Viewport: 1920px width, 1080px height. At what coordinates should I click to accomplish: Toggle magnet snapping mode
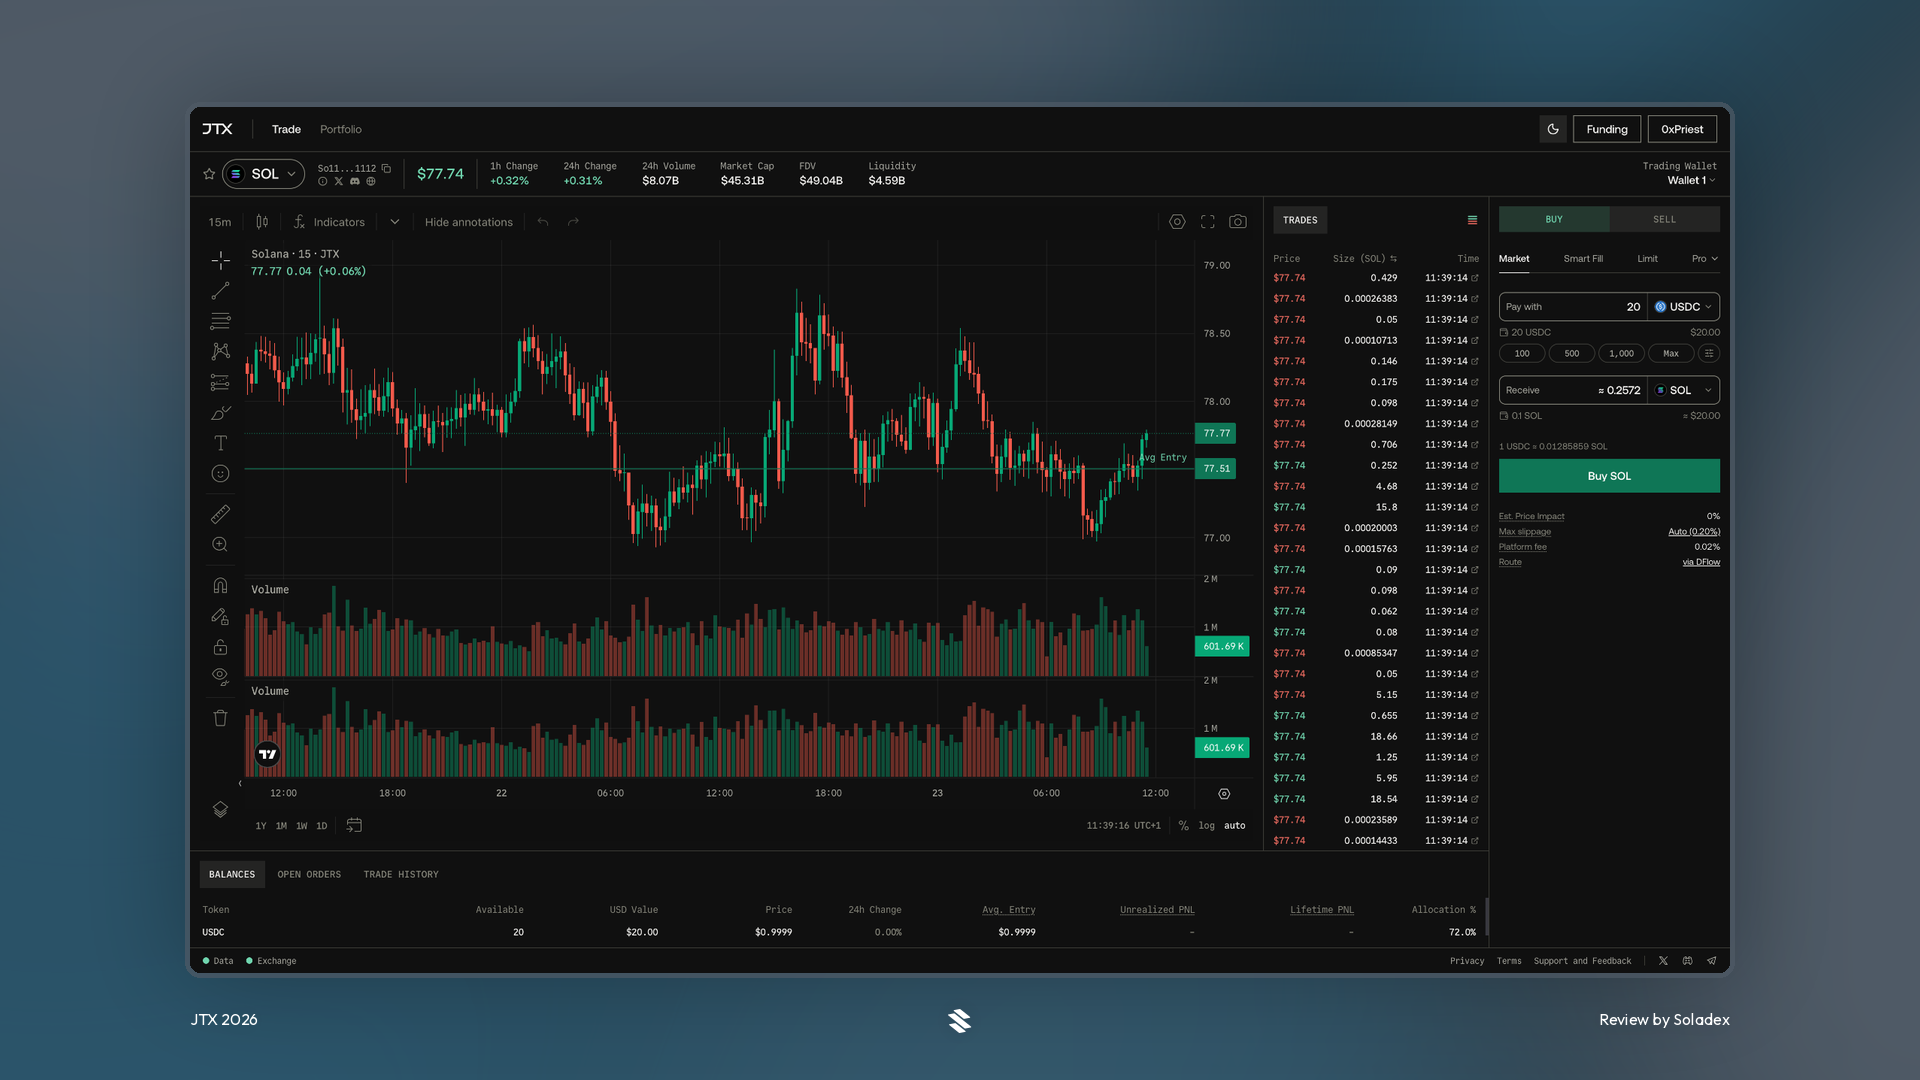(221, 585)
